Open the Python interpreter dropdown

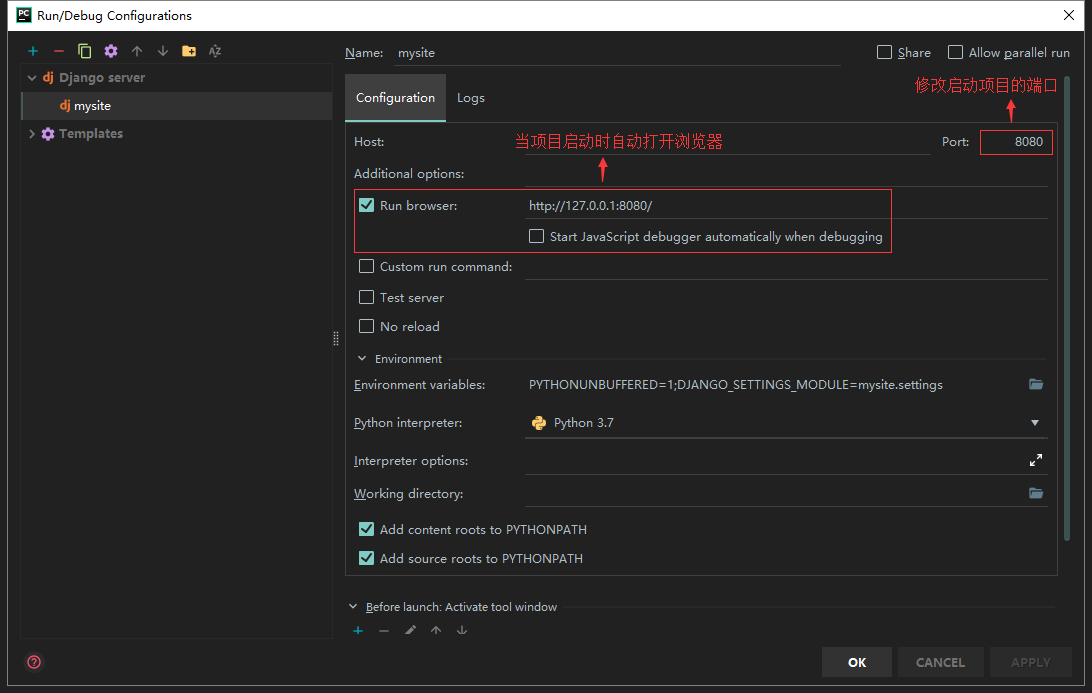(x=1035, y=423)
